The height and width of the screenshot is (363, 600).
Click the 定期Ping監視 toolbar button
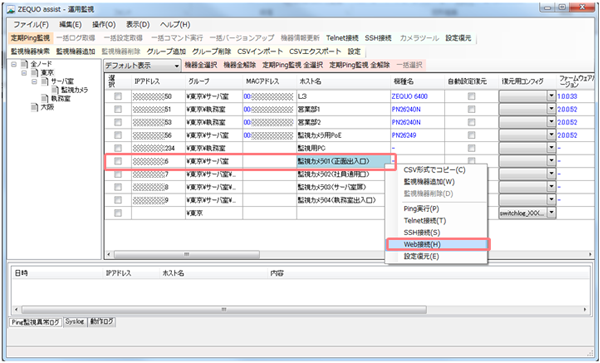point(30,38)
